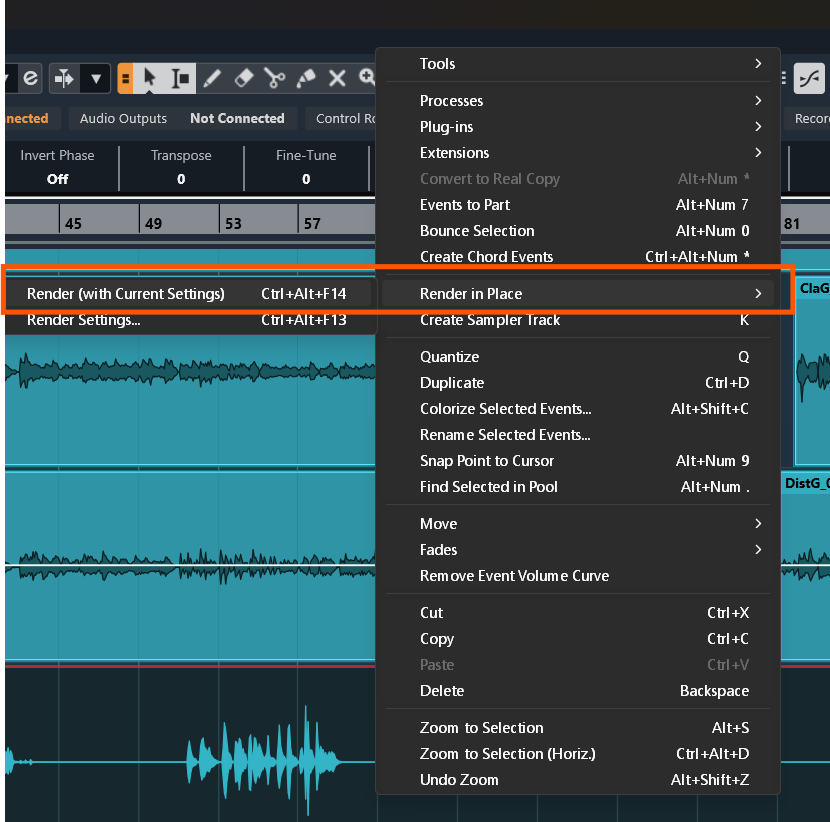Choose Snap Point to Cursor
This screenshot has width=830, height=822.
click(x=578, y=460)
